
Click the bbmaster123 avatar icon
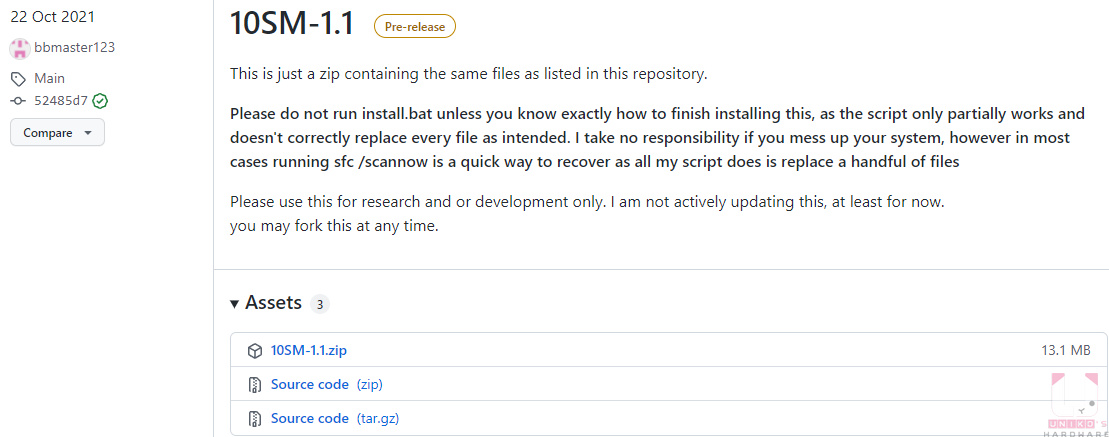click(21, 48)
